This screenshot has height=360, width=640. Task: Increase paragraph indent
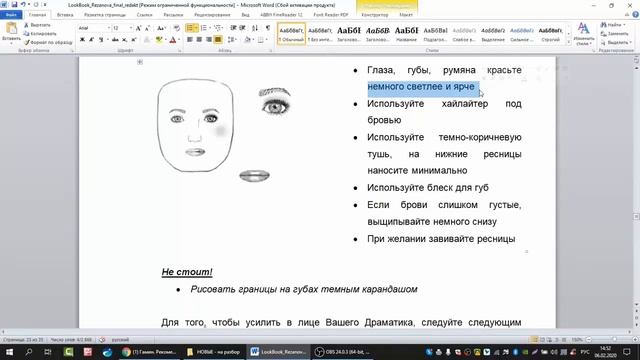pyautogui.click(x=242, y=28)
